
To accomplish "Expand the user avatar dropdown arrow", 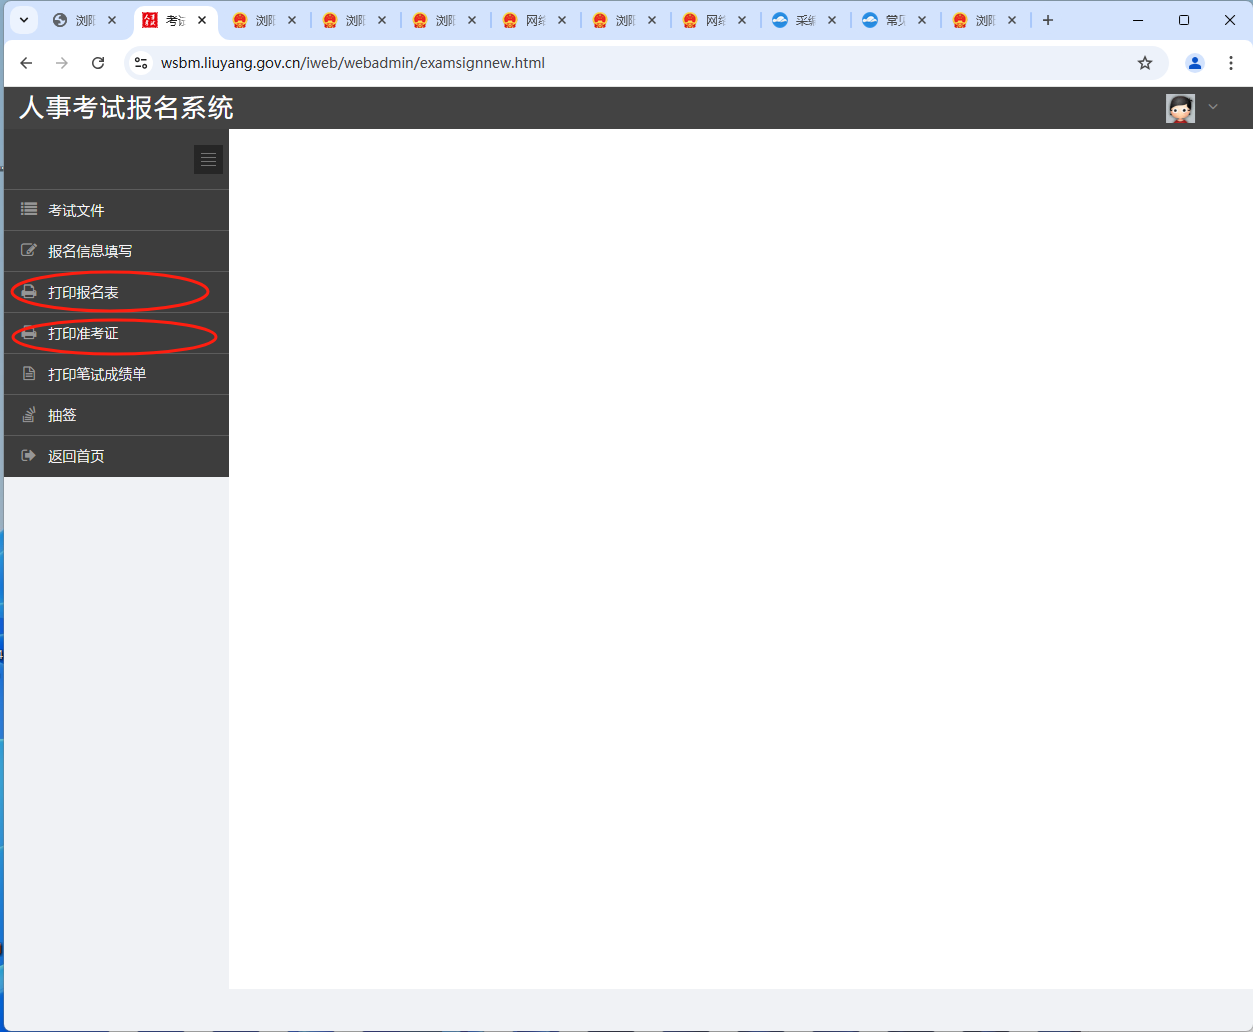I will click(x=1213, y=107).
